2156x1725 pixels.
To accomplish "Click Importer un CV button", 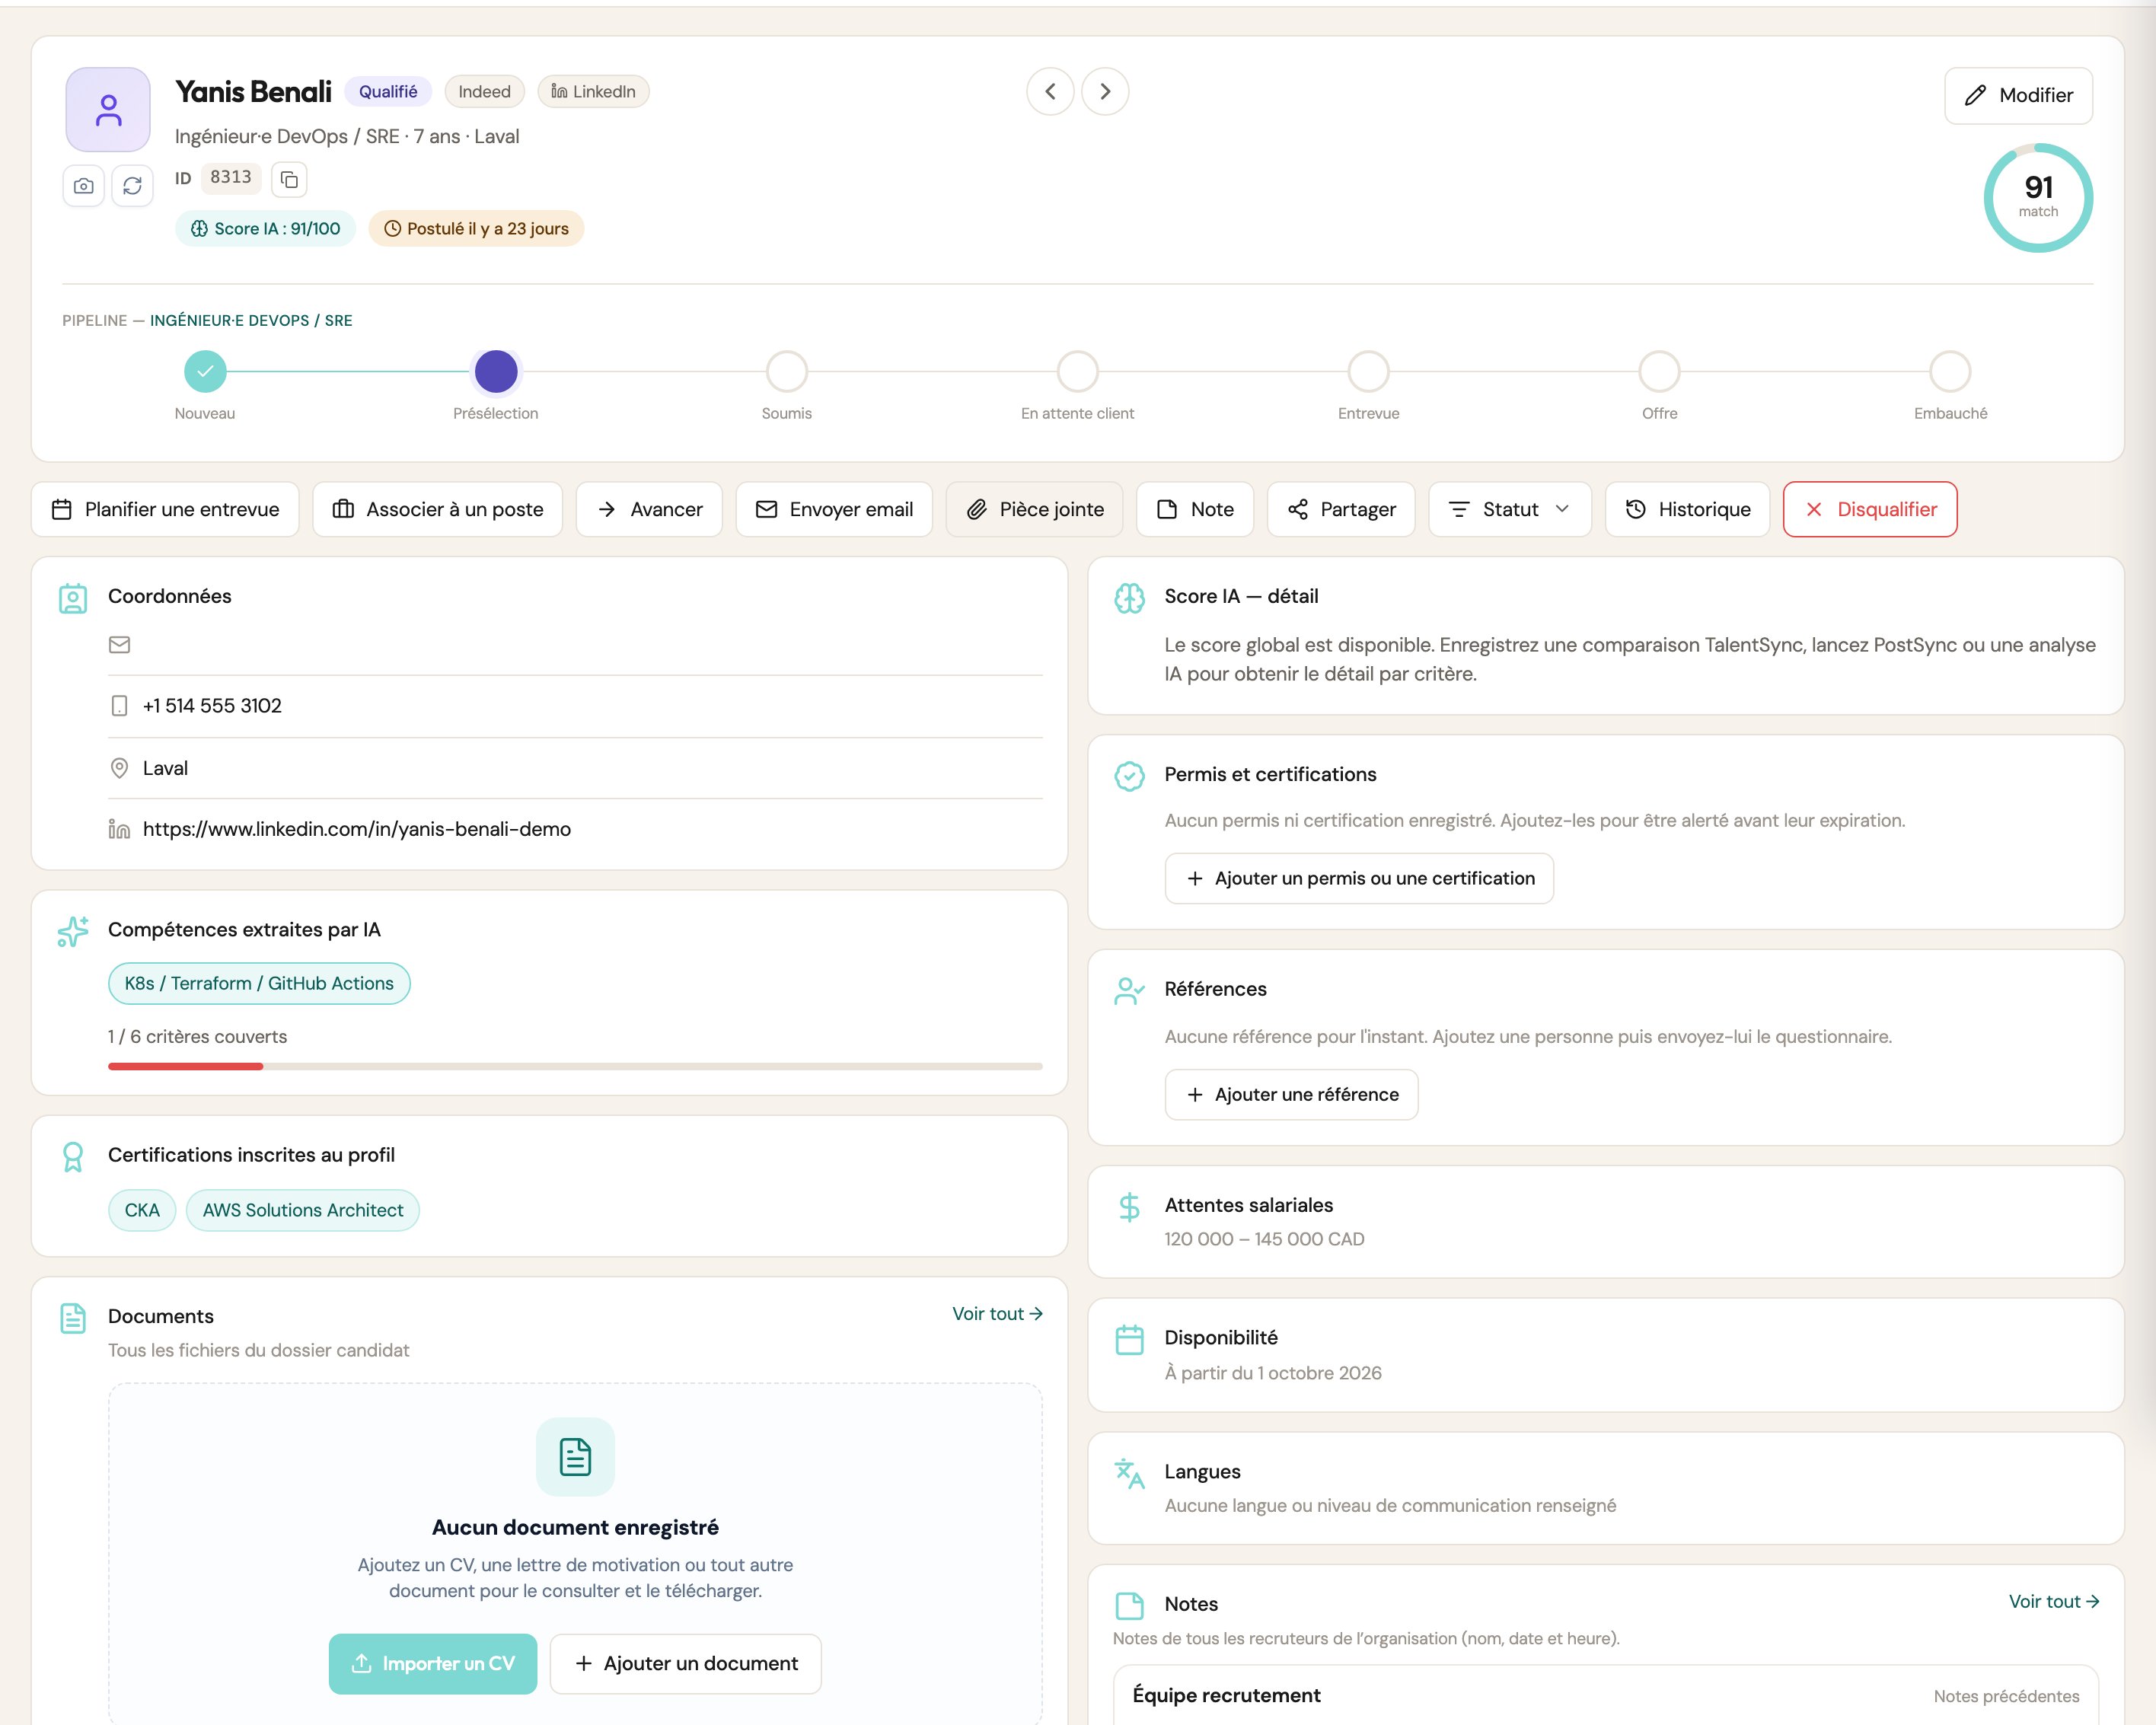I will pyautogui.click(x=433, y=1664).
